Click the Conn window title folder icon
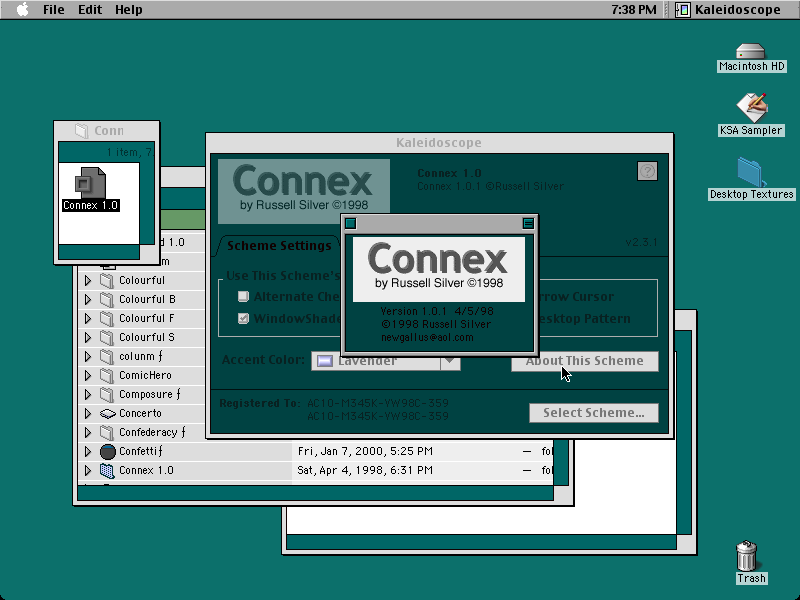 tap(81, 131)
